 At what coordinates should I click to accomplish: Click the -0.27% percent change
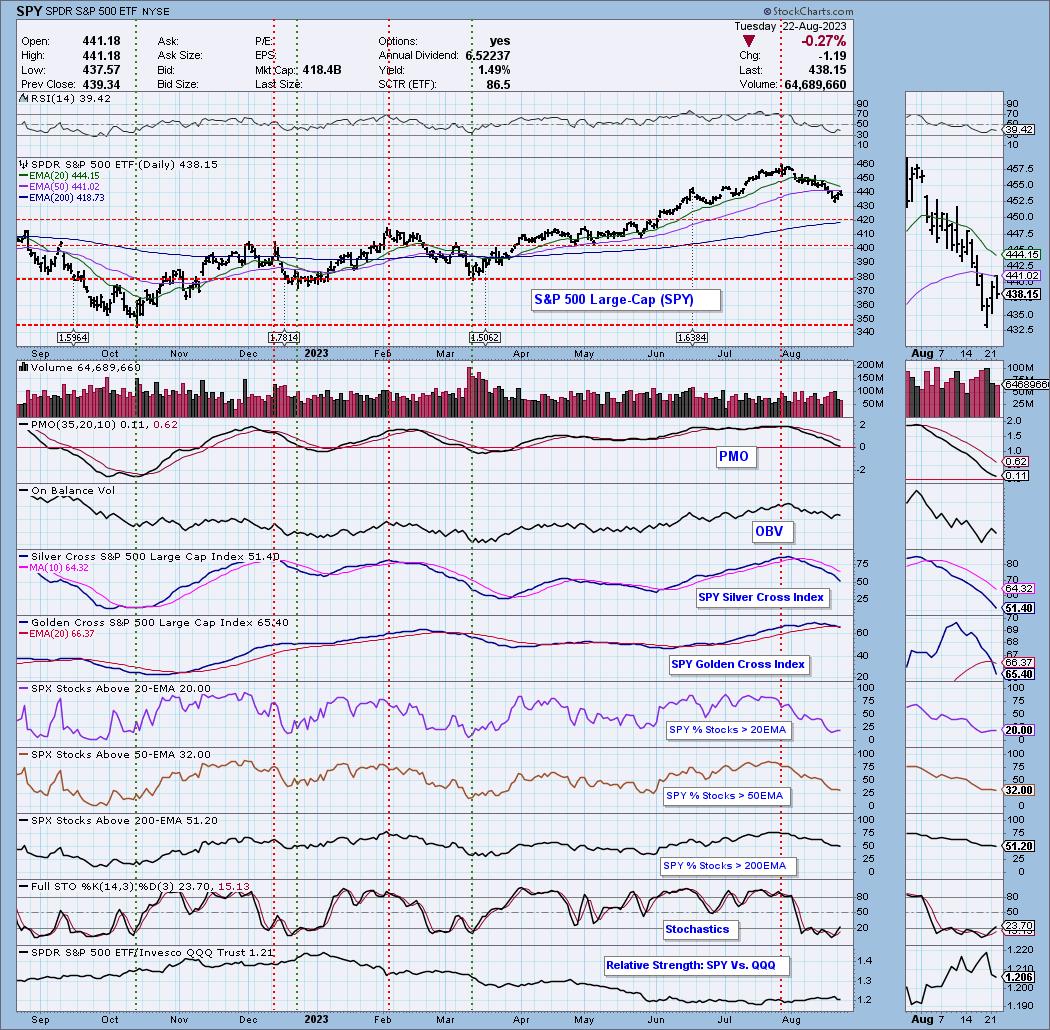tap(823, 42)
